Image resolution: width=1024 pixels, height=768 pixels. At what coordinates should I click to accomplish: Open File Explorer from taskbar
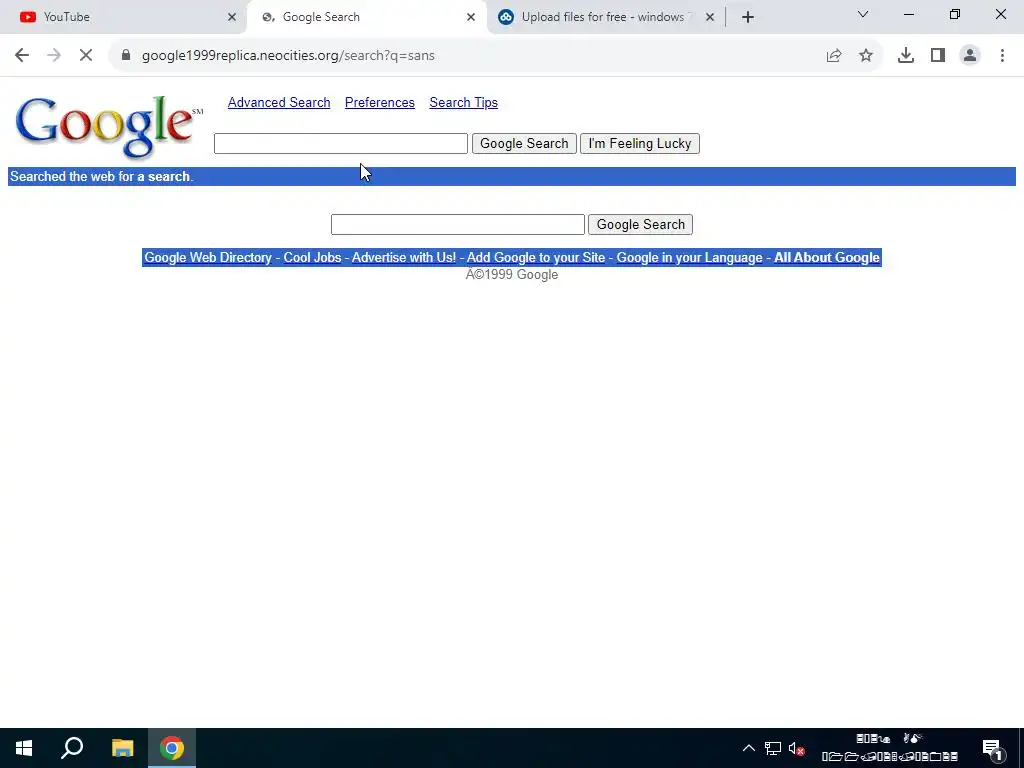[122, 748]
